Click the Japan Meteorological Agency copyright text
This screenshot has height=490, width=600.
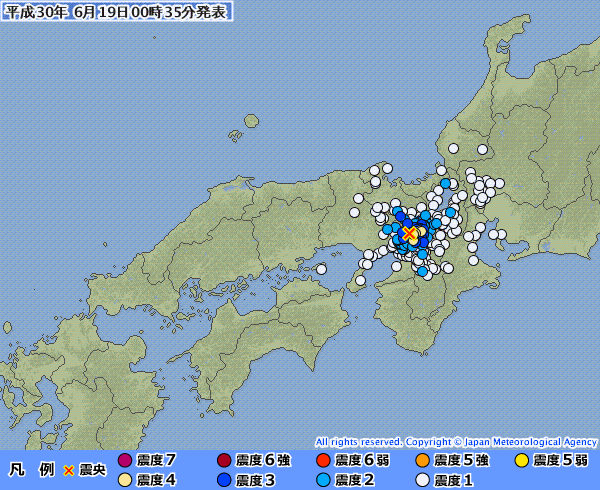(456, 442)
